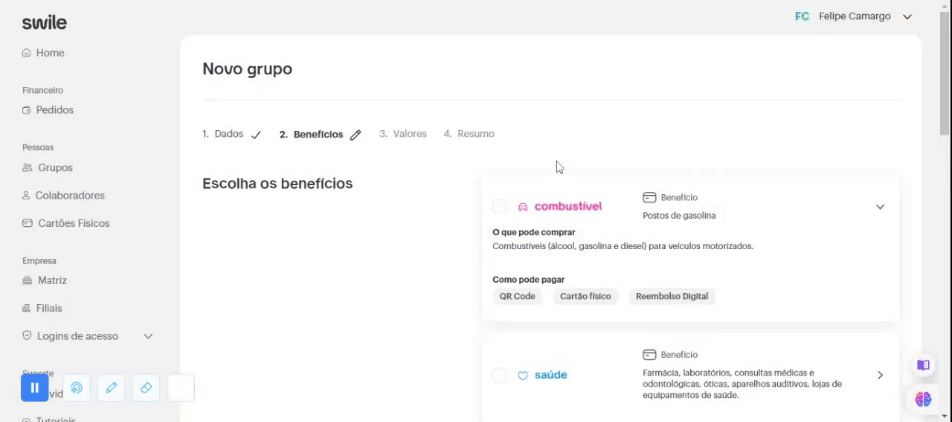Click the QR Code payment tag
The width and height of the screenshot is (952, 422).
517,296
